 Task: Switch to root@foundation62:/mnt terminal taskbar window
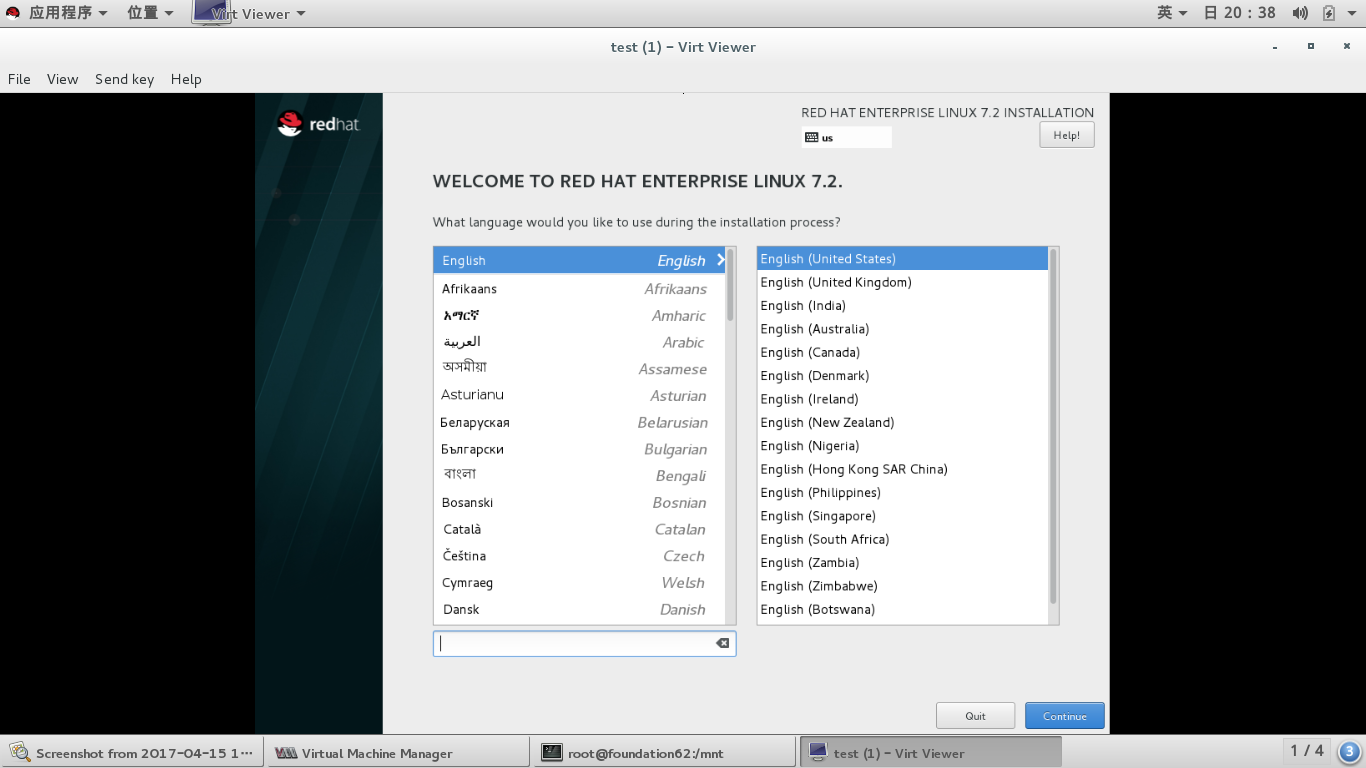665,753
